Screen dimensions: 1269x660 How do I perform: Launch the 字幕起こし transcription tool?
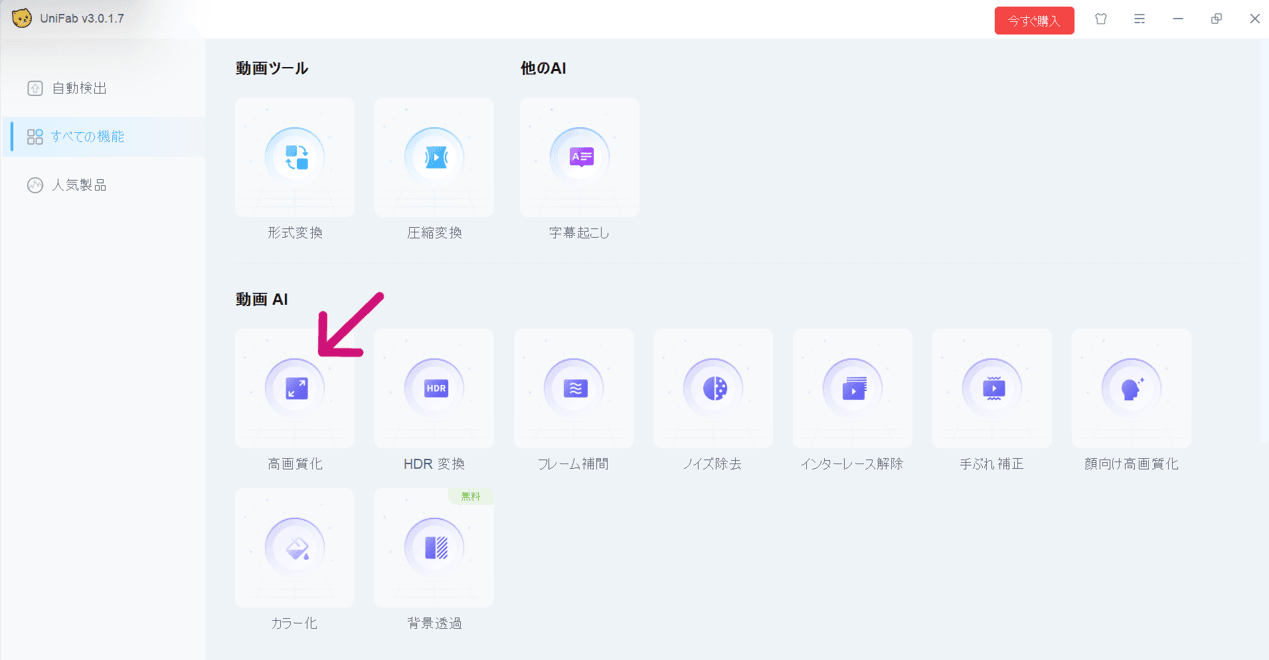(x=580, y=158)
